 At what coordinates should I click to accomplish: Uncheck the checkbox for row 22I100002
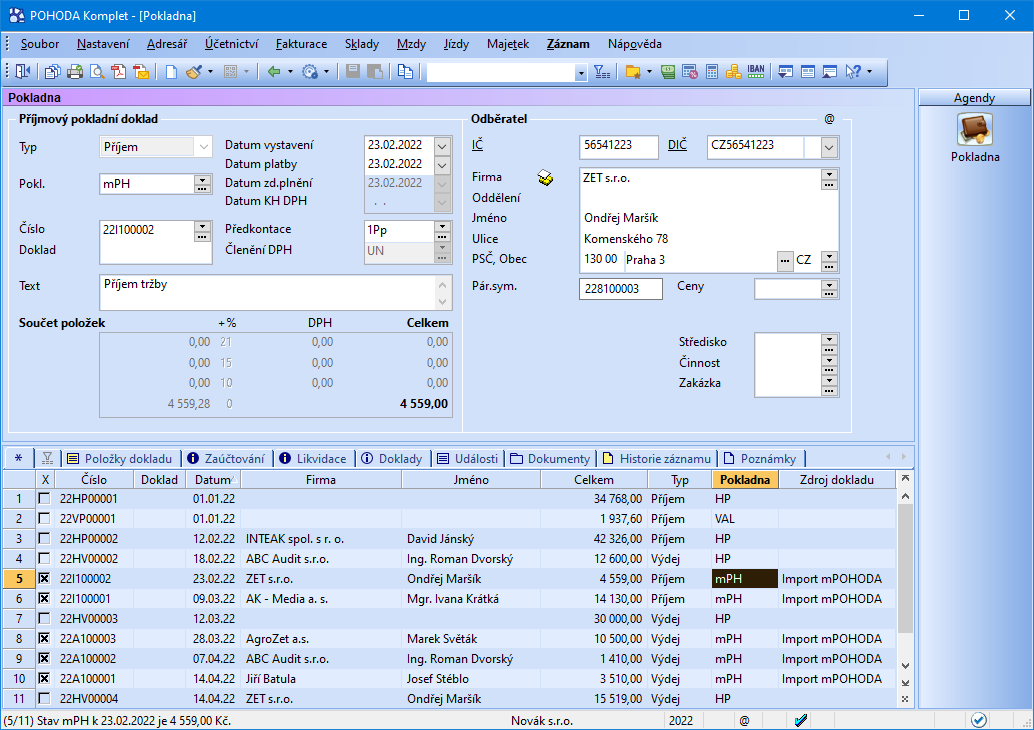click(x=44, y=578)
